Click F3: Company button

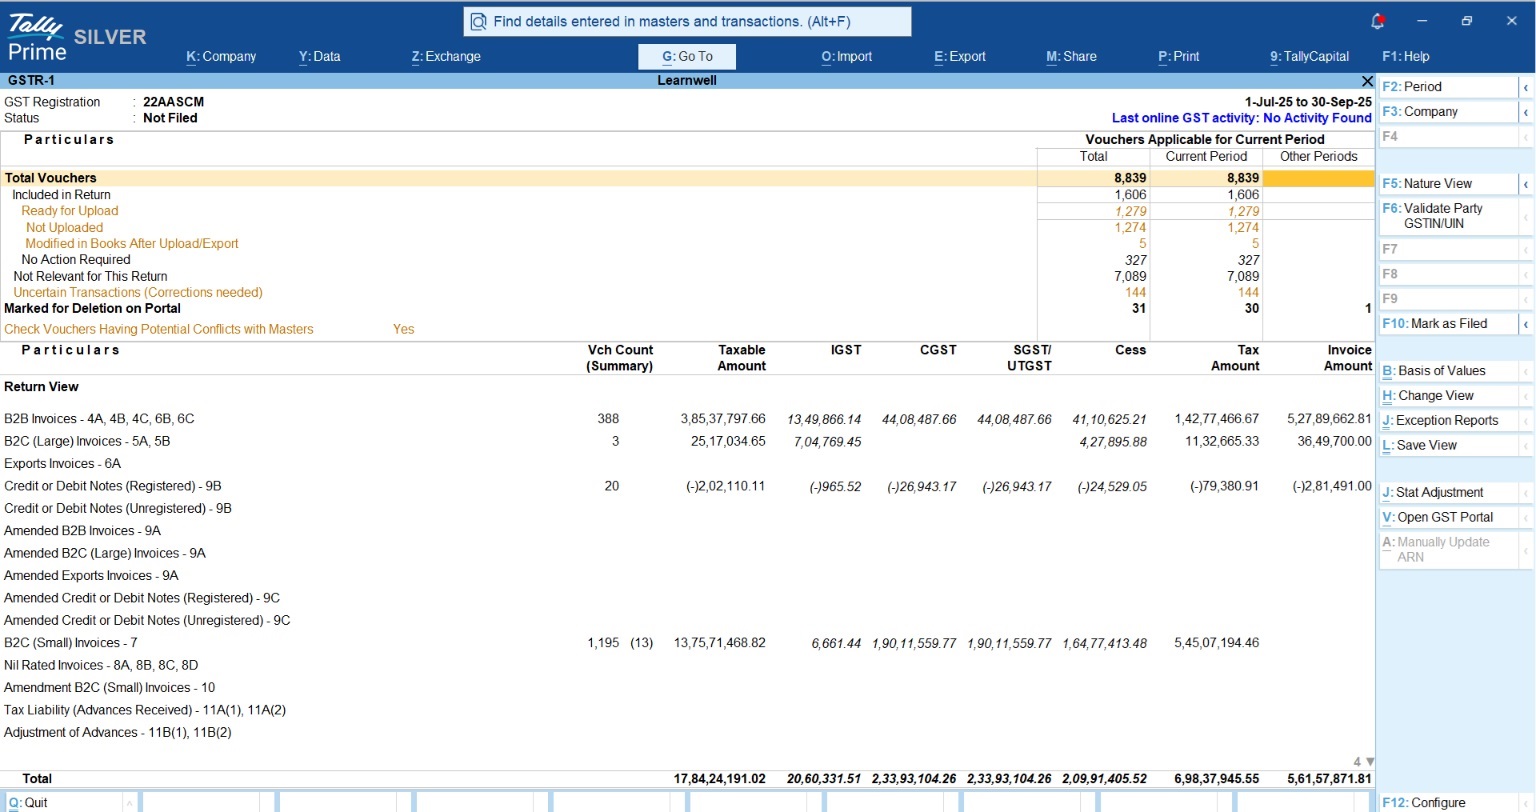point(1449,111)
